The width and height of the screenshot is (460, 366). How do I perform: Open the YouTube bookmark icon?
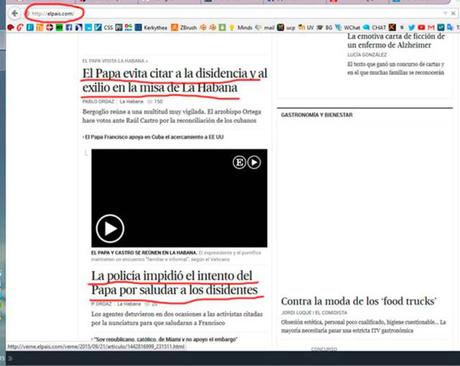(x=421, y=27)
